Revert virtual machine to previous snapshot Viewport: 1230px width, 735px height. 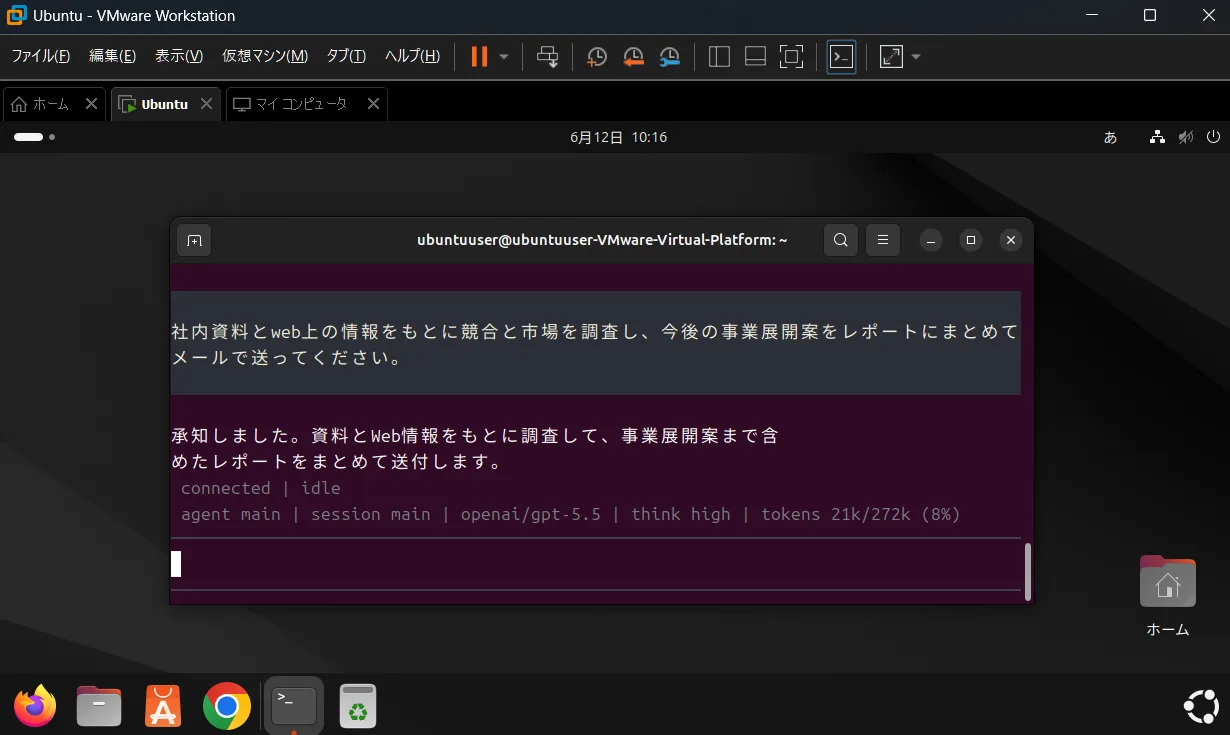coord(632,57)
